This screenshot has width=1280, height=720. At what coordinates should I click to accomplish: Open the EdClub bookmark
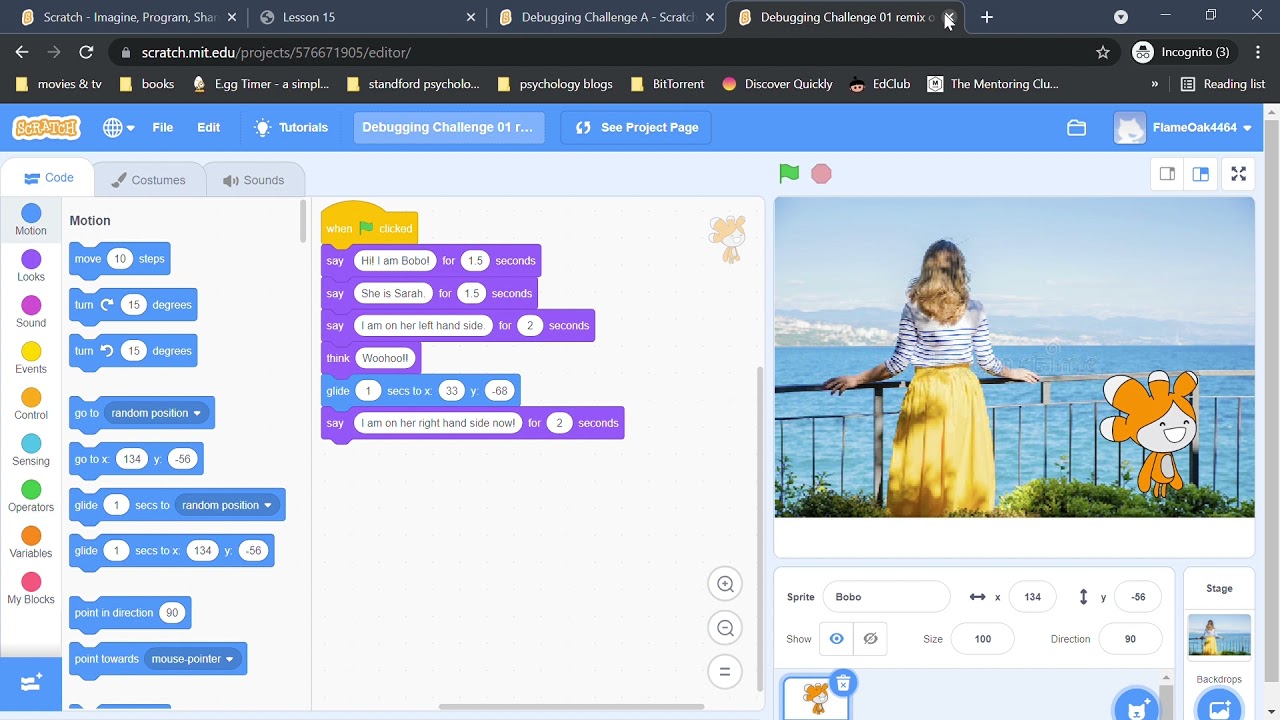click(x=880, y=84)
